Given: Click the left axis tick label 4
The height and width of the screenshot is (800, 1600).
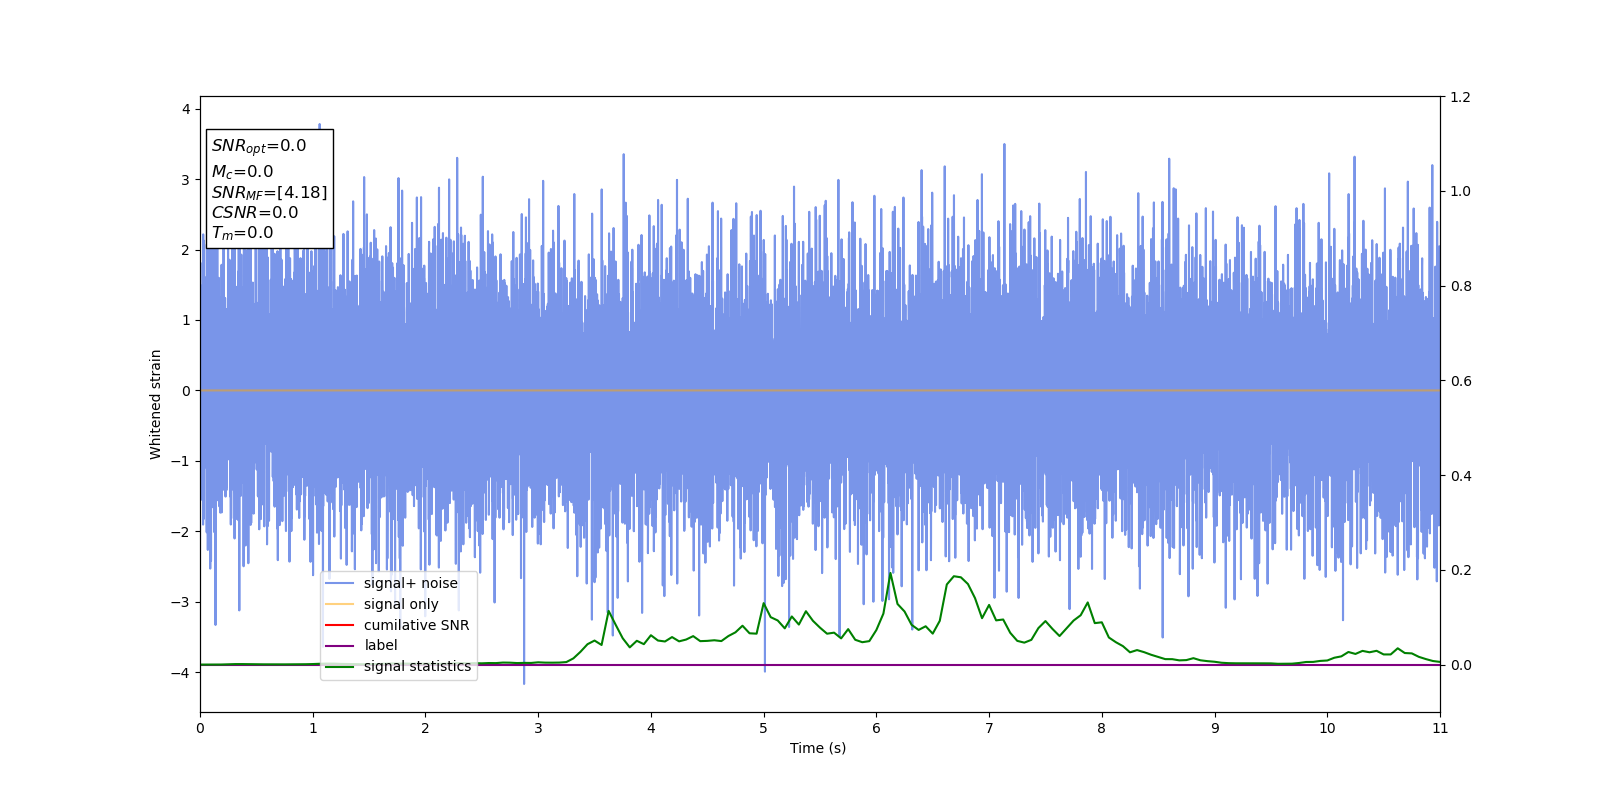Looking at the screenshot, I should [x=186, y=109].
